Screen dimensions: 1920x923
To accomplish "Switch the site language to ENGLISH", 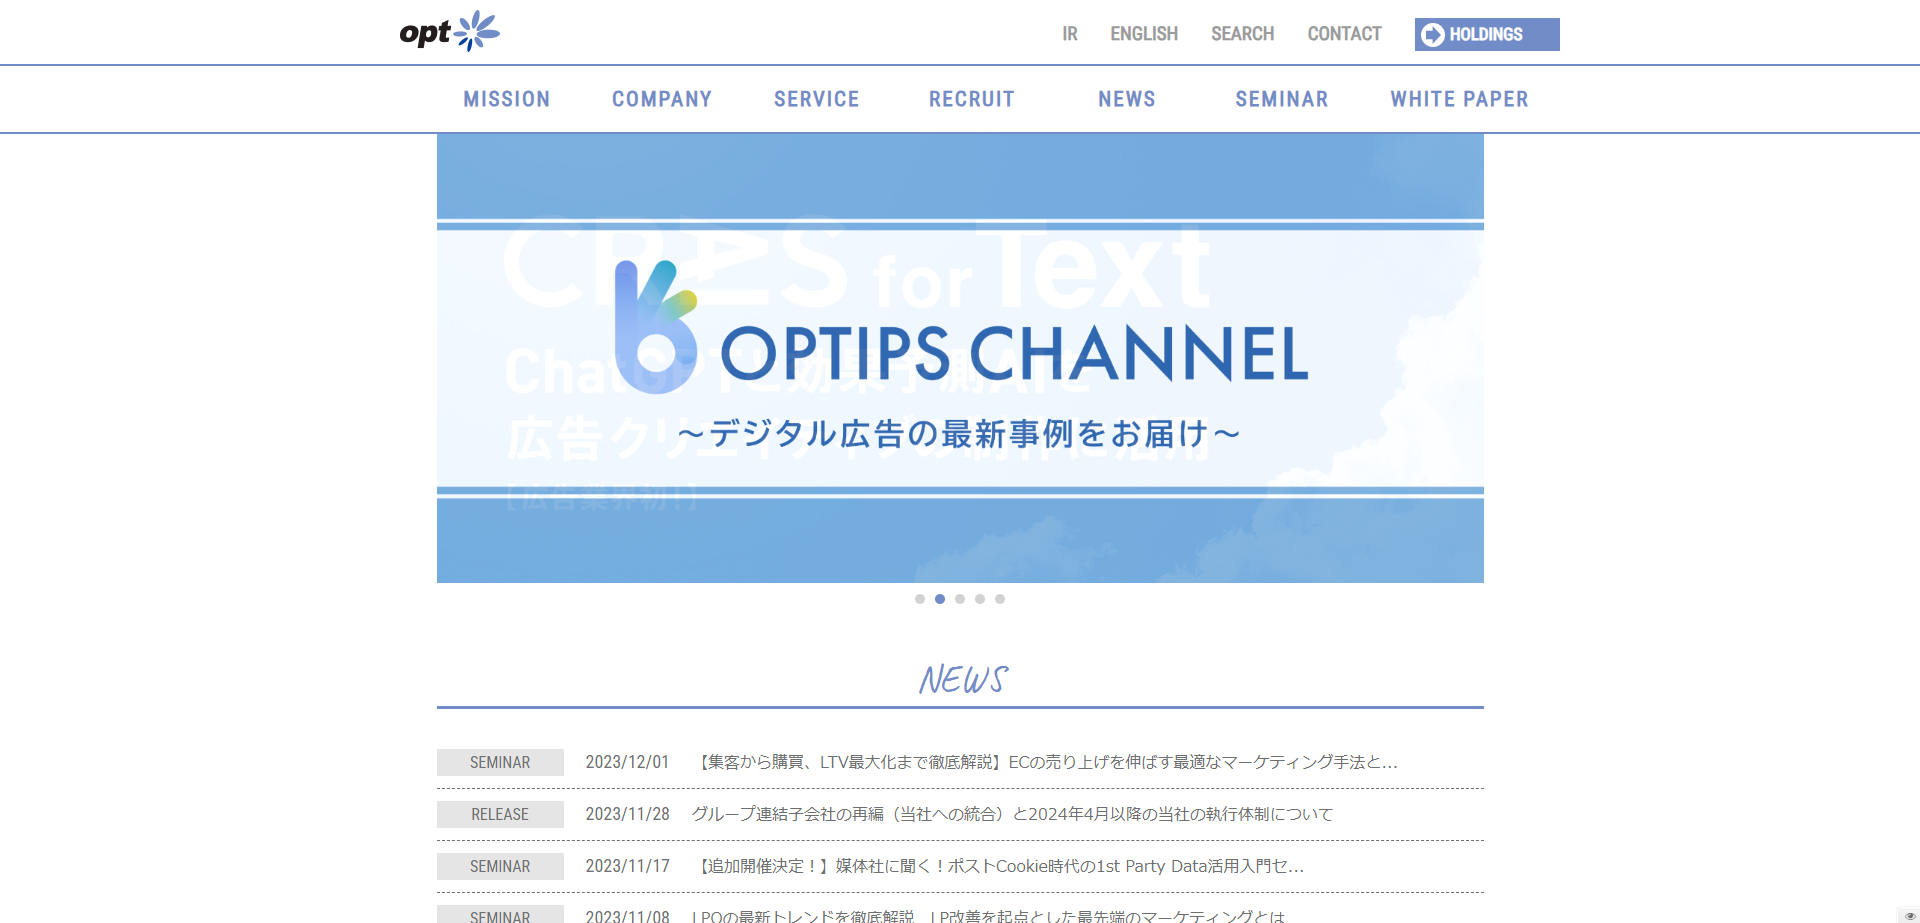I will 1144,34.
